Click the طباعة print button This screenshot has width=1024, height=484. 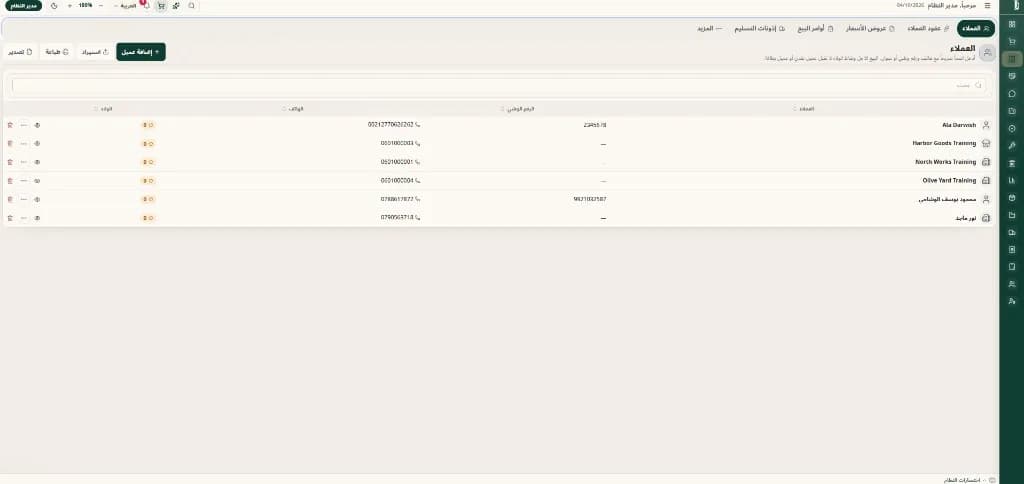click(57, 52)
